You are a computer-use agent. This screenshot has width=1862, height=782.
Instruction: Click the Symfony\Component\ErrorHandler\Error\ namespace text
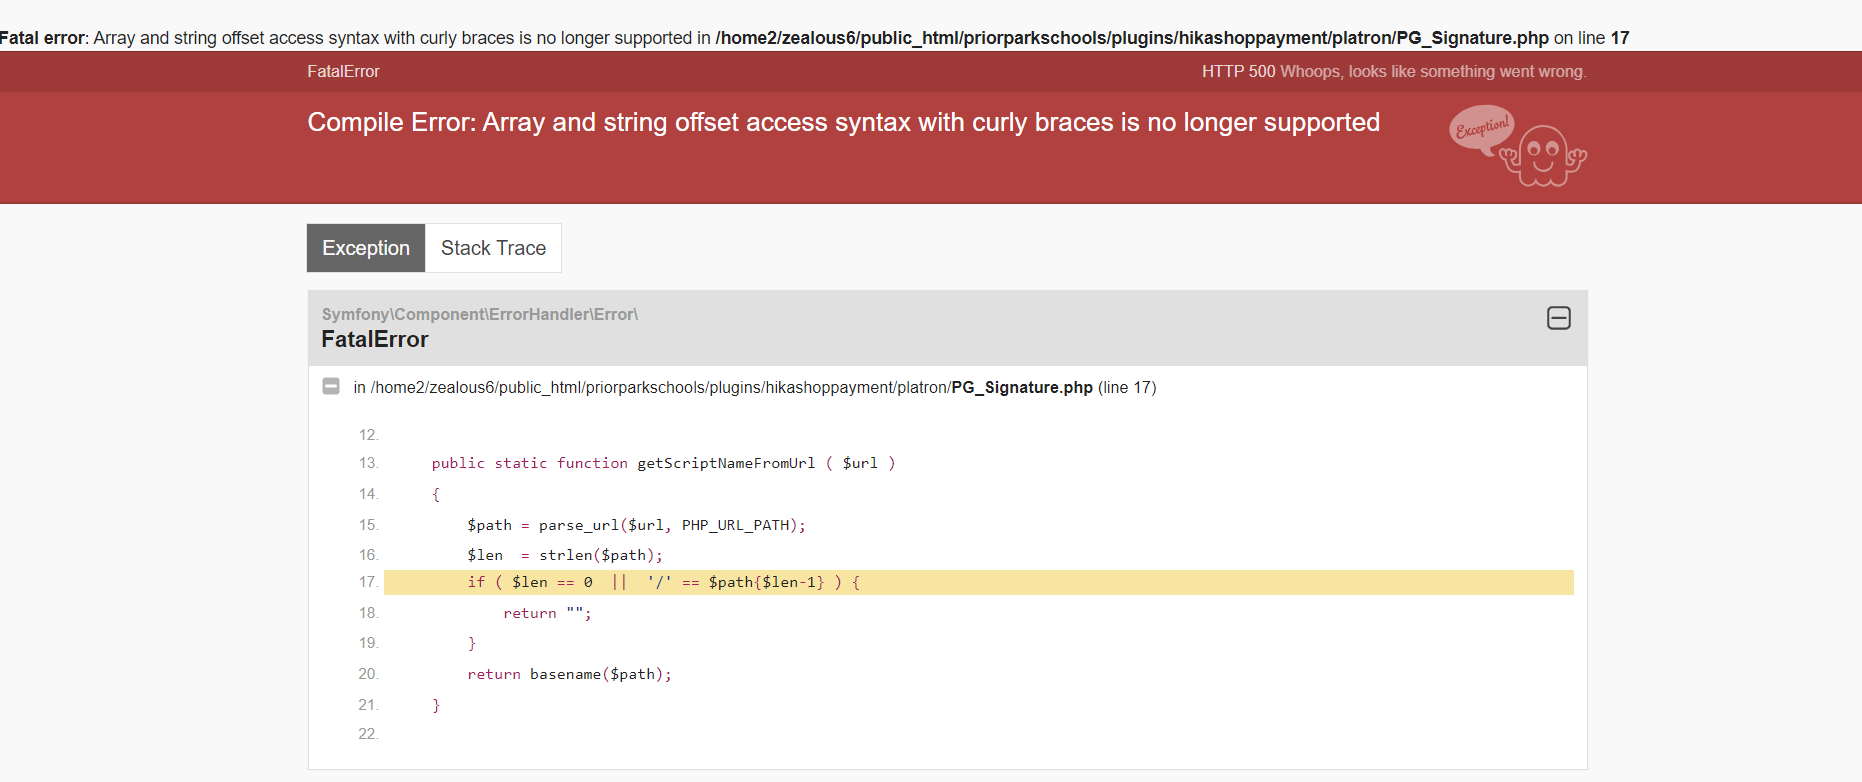tap(480, 314)
